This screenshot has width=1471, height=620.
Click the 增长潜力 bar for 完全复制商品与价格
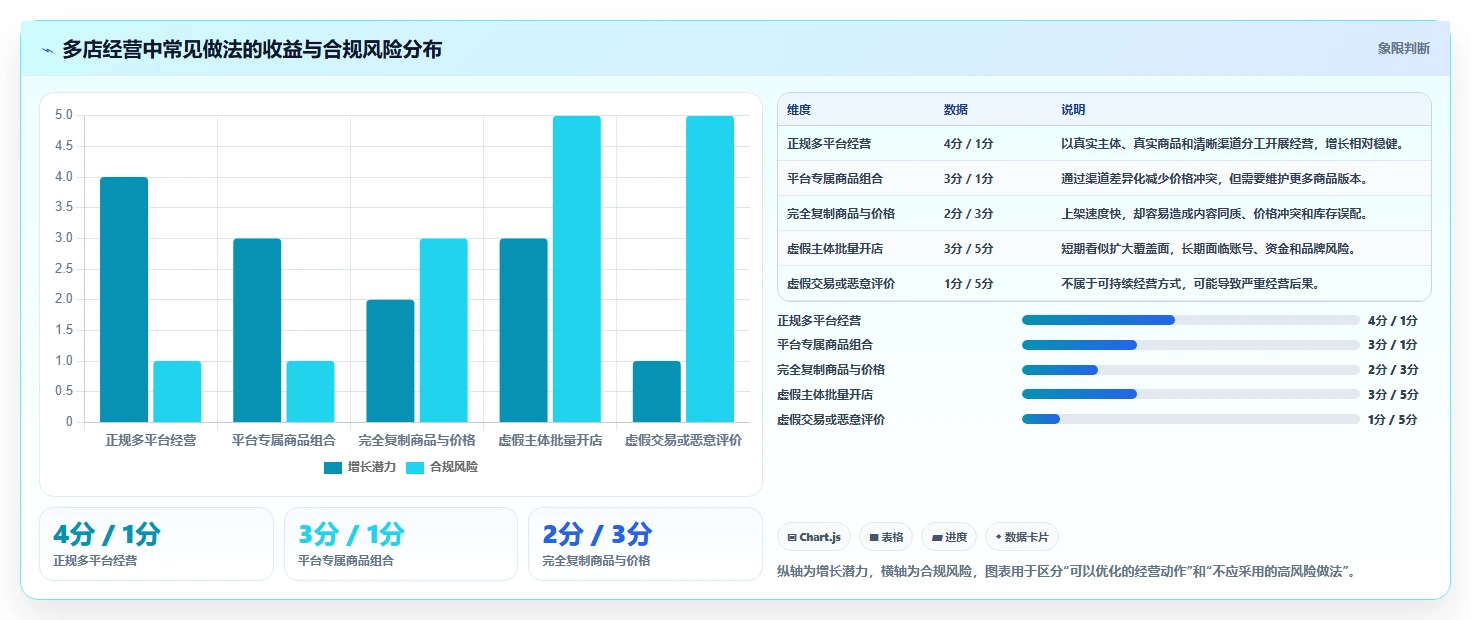pyautogui.click(x=390, y=361)
